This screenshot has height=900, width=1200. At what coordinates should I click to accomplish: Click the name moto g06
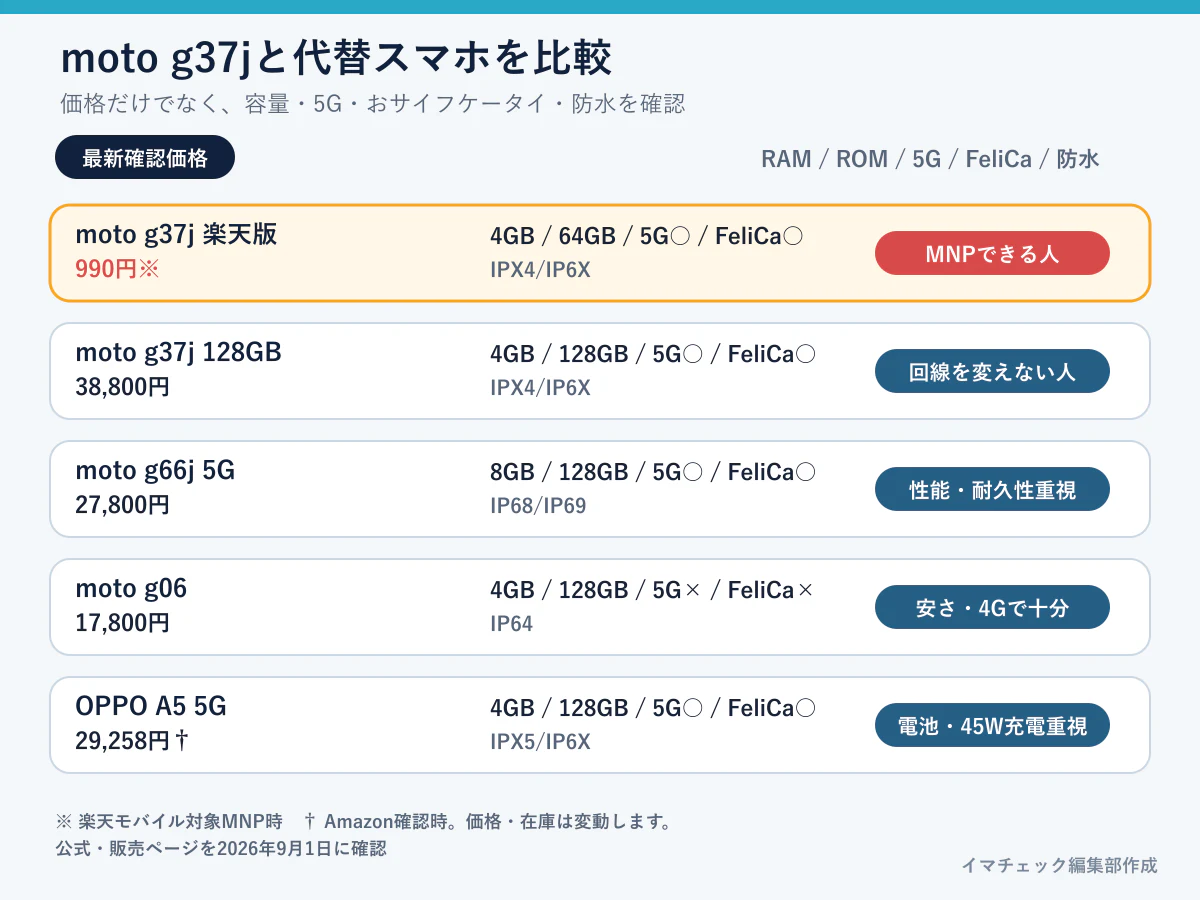131,589
